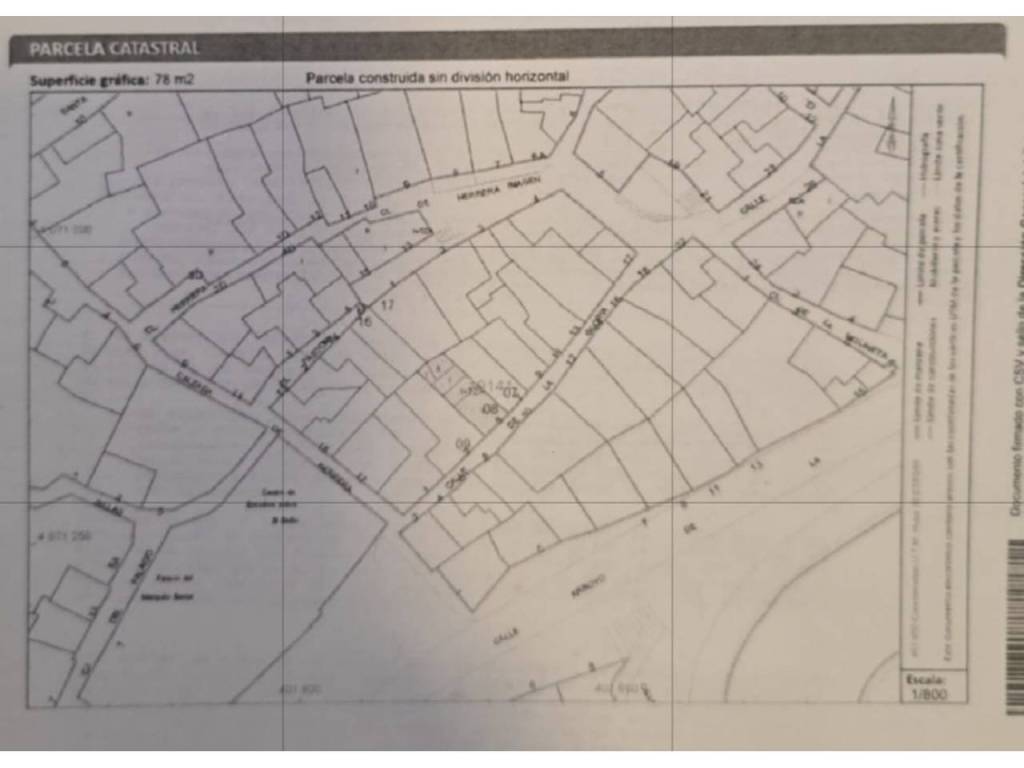The height and width of the screenshot is (768, 1024).
Task: Click the vertical map legend panel
Action: click(x=937, y=380)
